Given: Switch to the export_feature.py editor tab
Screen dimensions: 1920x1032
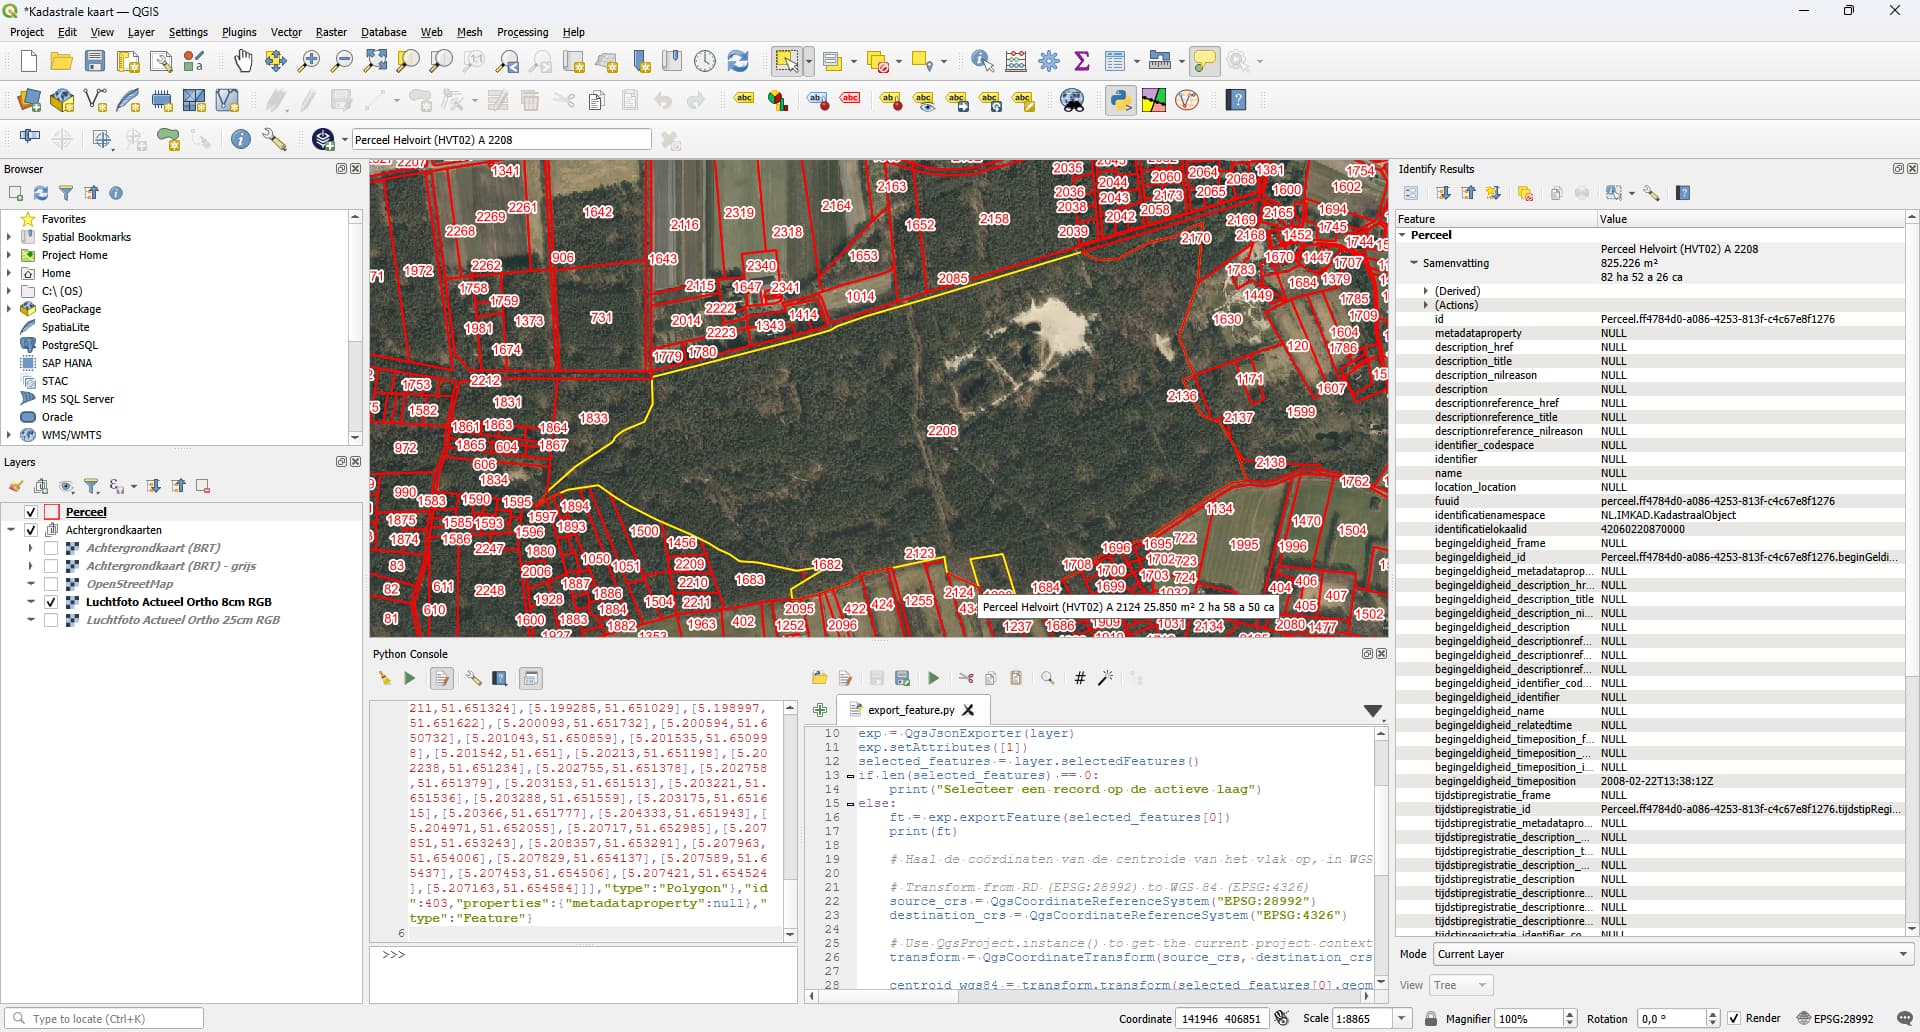Looking at the screenshot, I should pyautogui.click(x=910, y=710).
